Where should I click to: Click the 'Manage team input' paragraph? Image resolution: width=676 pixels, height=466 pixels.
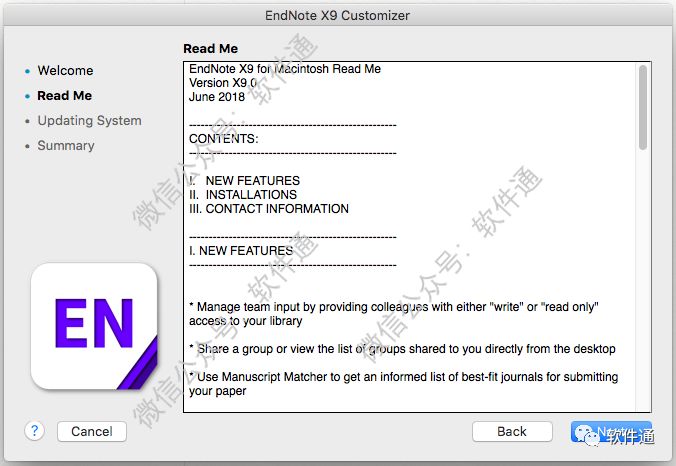click(394, 314)
